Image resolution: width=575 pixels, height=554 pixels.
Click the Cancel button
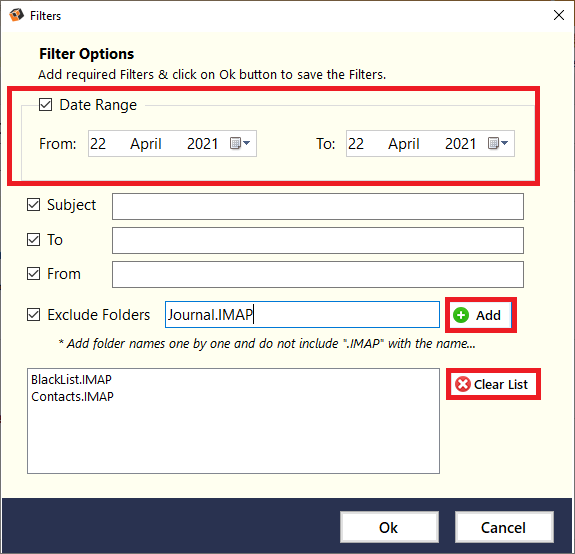point(504,527)
